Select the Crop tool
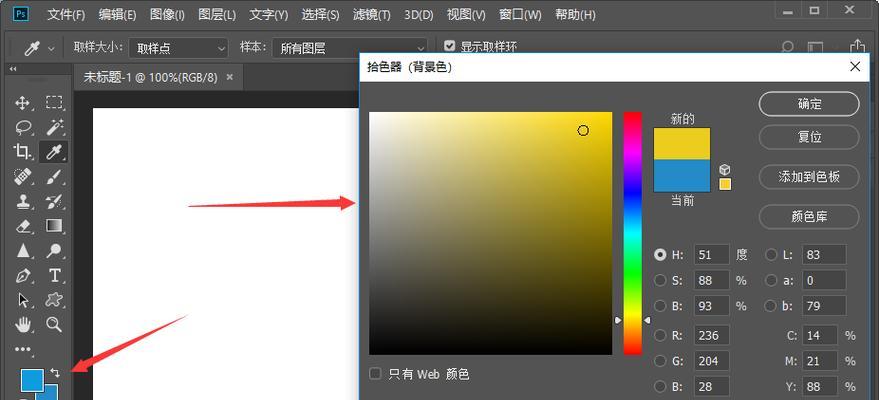Viewport: 879px width, 400px height. (22, 151)
